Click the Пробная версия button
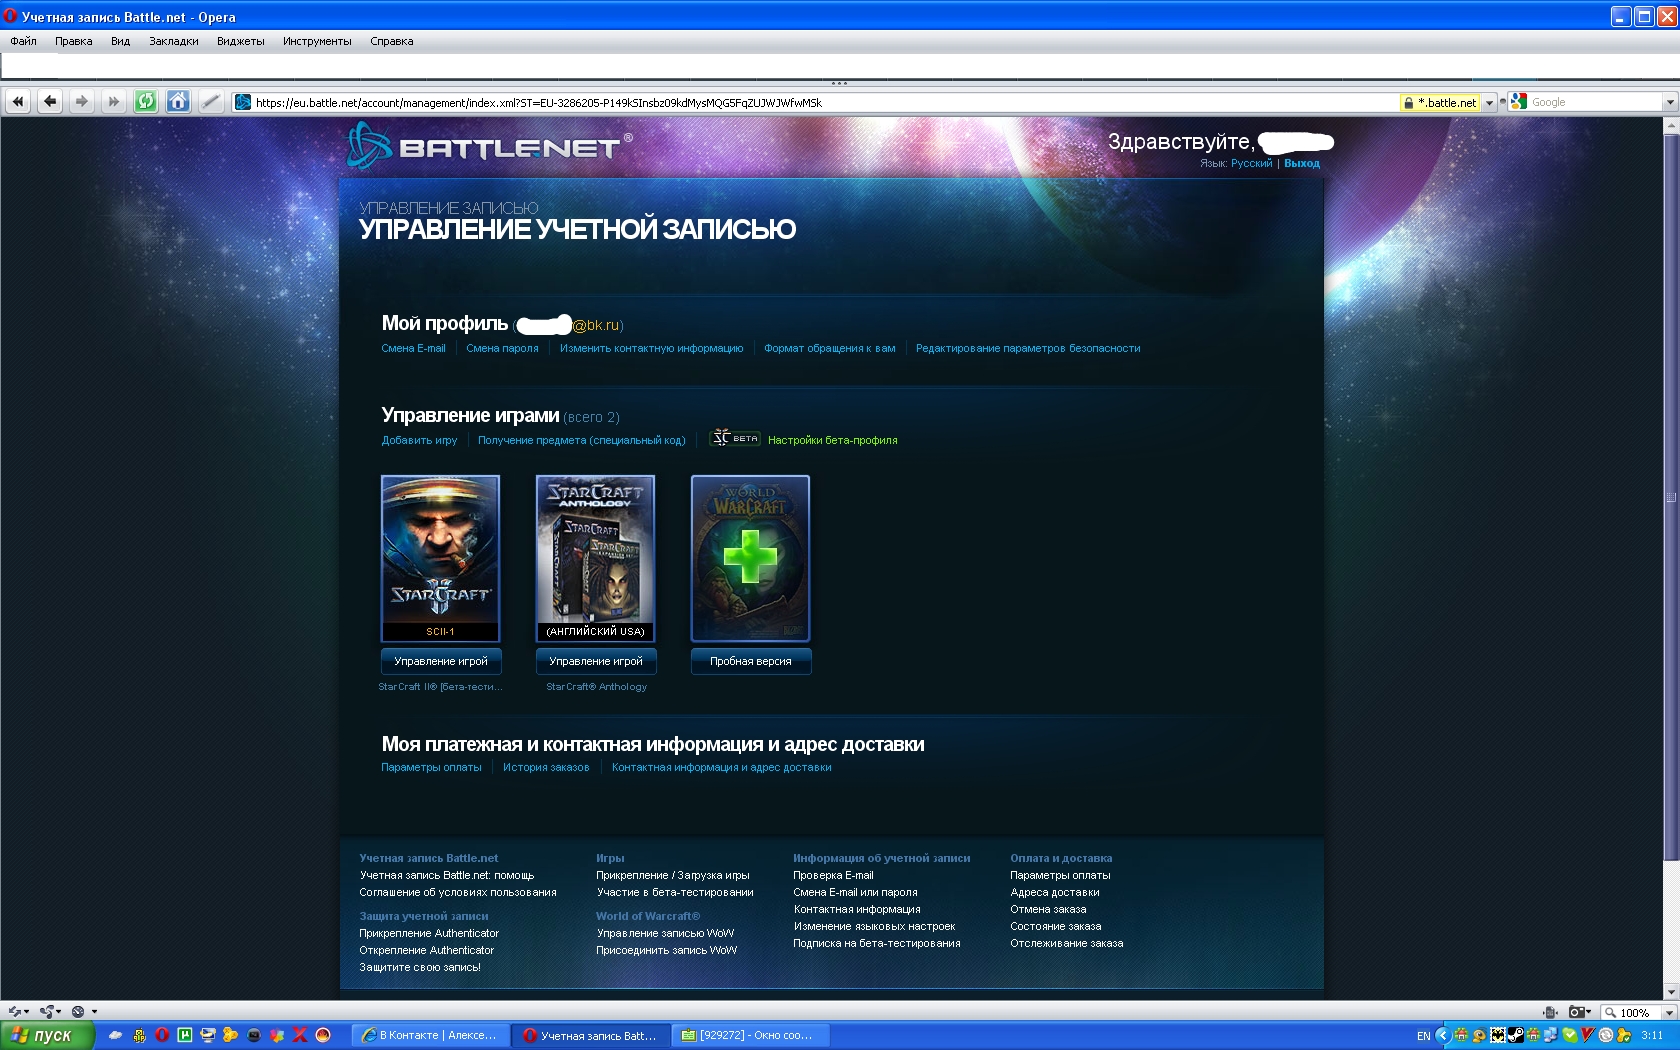 coord(751,661)
